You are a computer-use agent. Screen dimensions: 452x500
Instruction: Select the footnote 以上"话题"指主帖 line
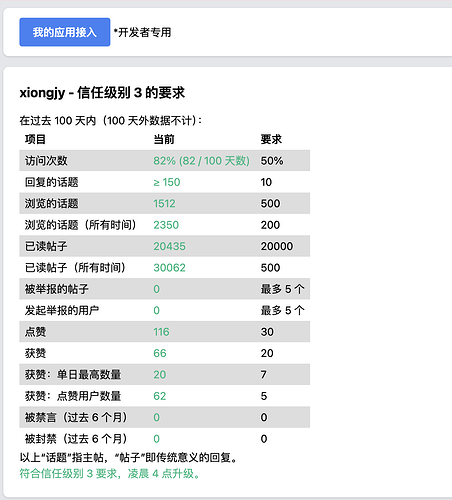pyautogui.click(x=128, y=458)
